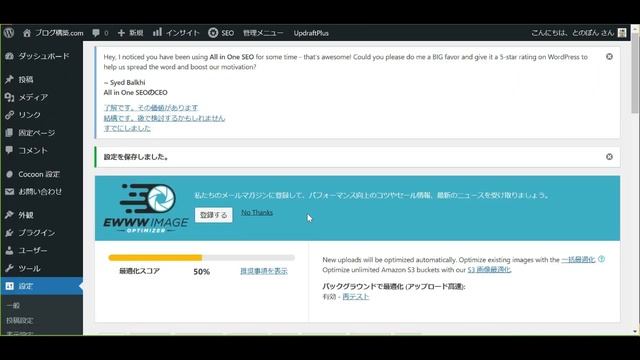Open comments bubble icon in admin bar
The image size is (640, 360).
coord(96,33)
